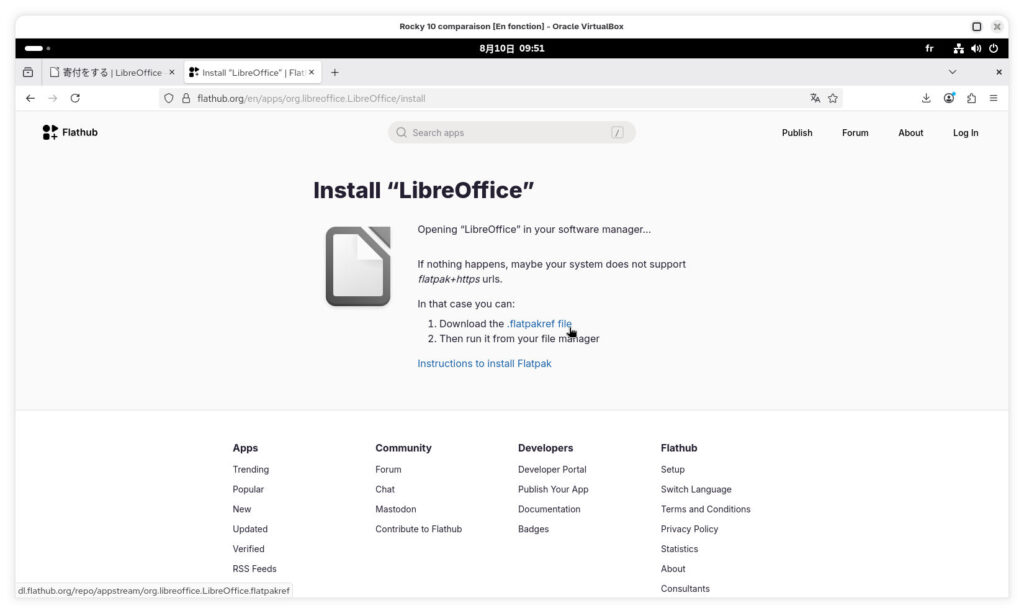Open Publish Your App link
The image size is (1024, 613).
552,489
